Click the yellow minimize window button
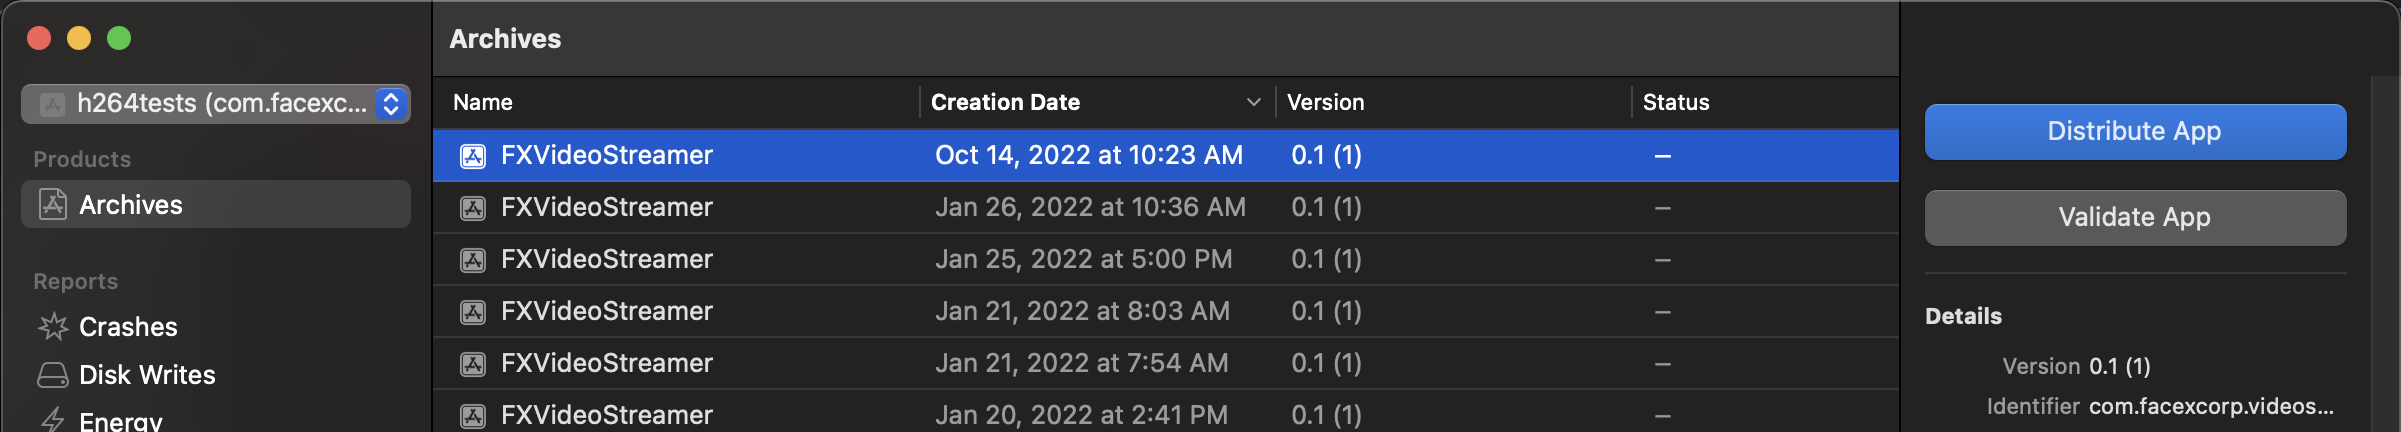 pyautogui.click(x=79, y=38)
